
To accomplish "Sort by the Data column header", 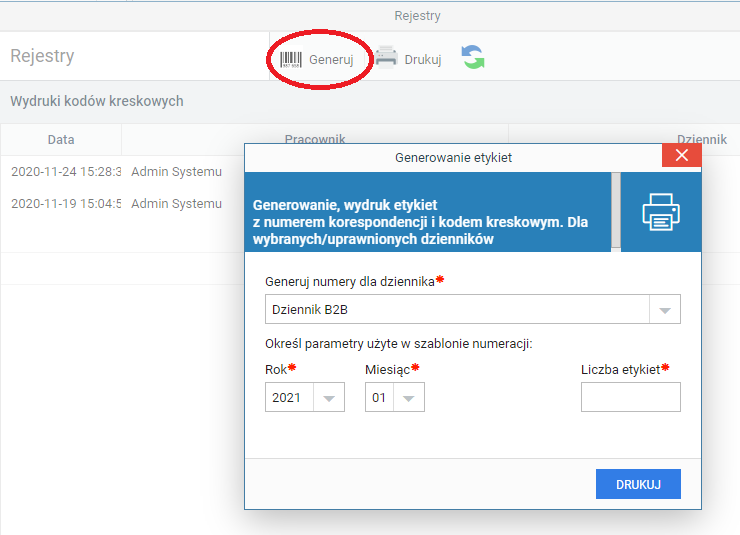I will [x=61, y=140].
